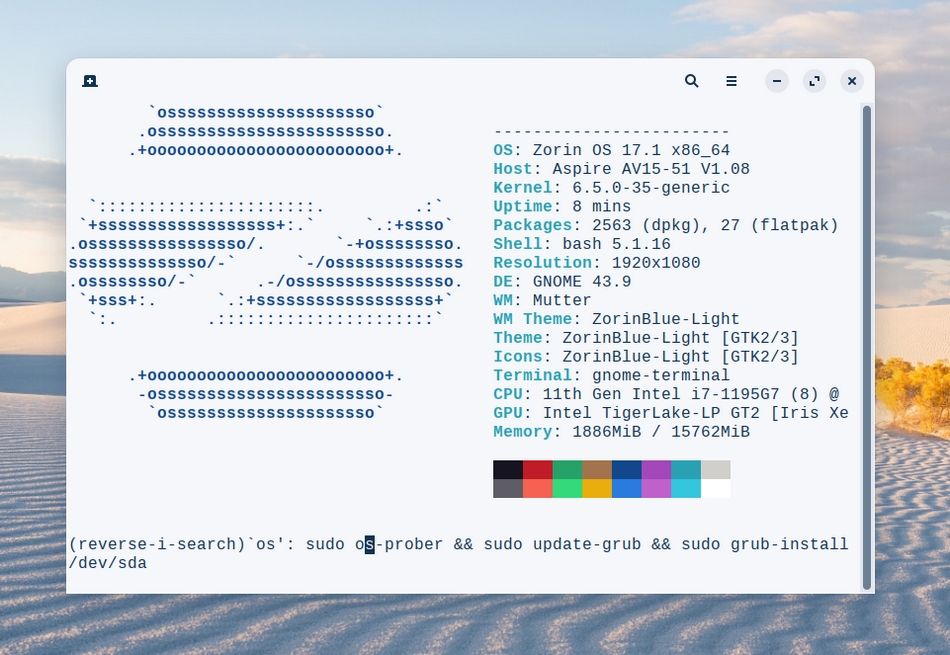
Task: Click the dark green color block
Action: (x=567, y=470)
